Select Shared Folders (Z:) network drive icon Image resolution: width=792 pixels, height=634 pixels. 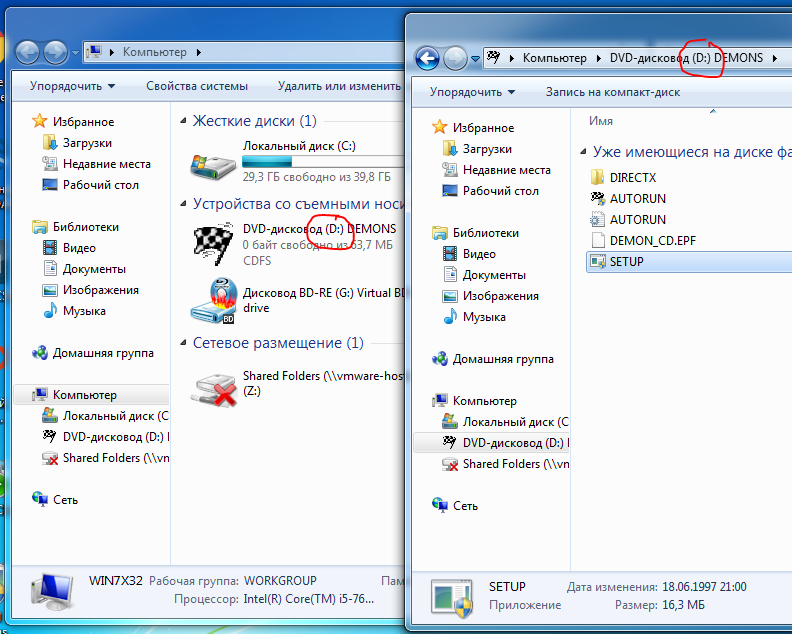tap(214, 390)
